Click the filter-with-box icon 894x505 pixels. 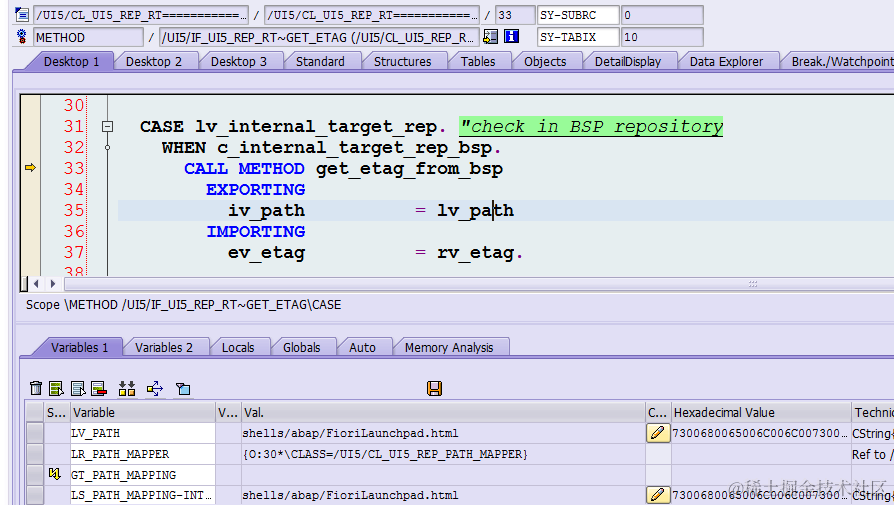[x=183, y=389]
